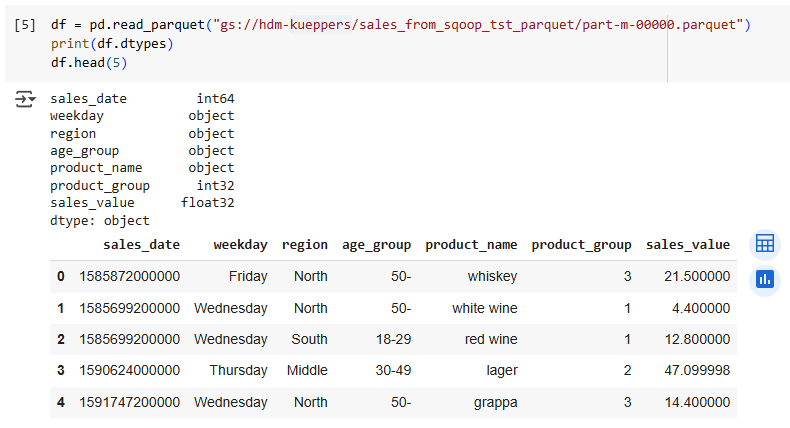
Task: Open the suggest charts icon
Action: tap(764, 280)
